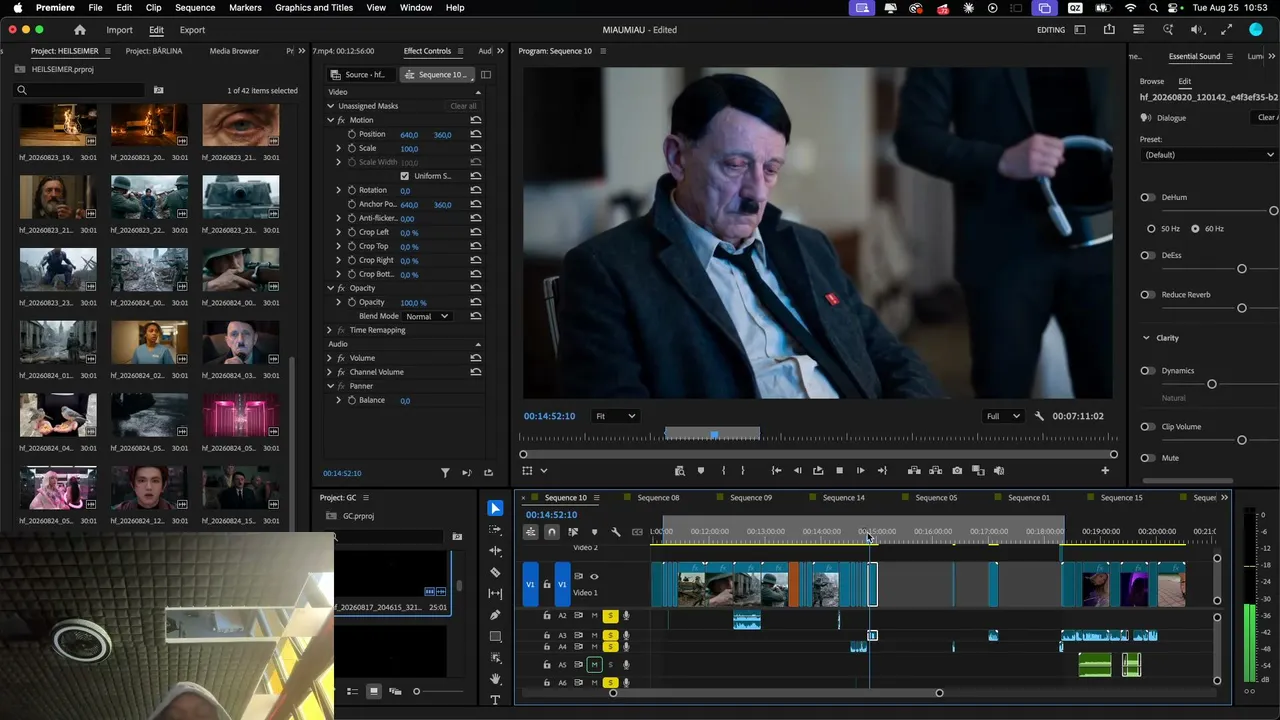Open the Preset (Default) dropdown
This screenshot has height=720, width=1280.
coord(1209,155)
